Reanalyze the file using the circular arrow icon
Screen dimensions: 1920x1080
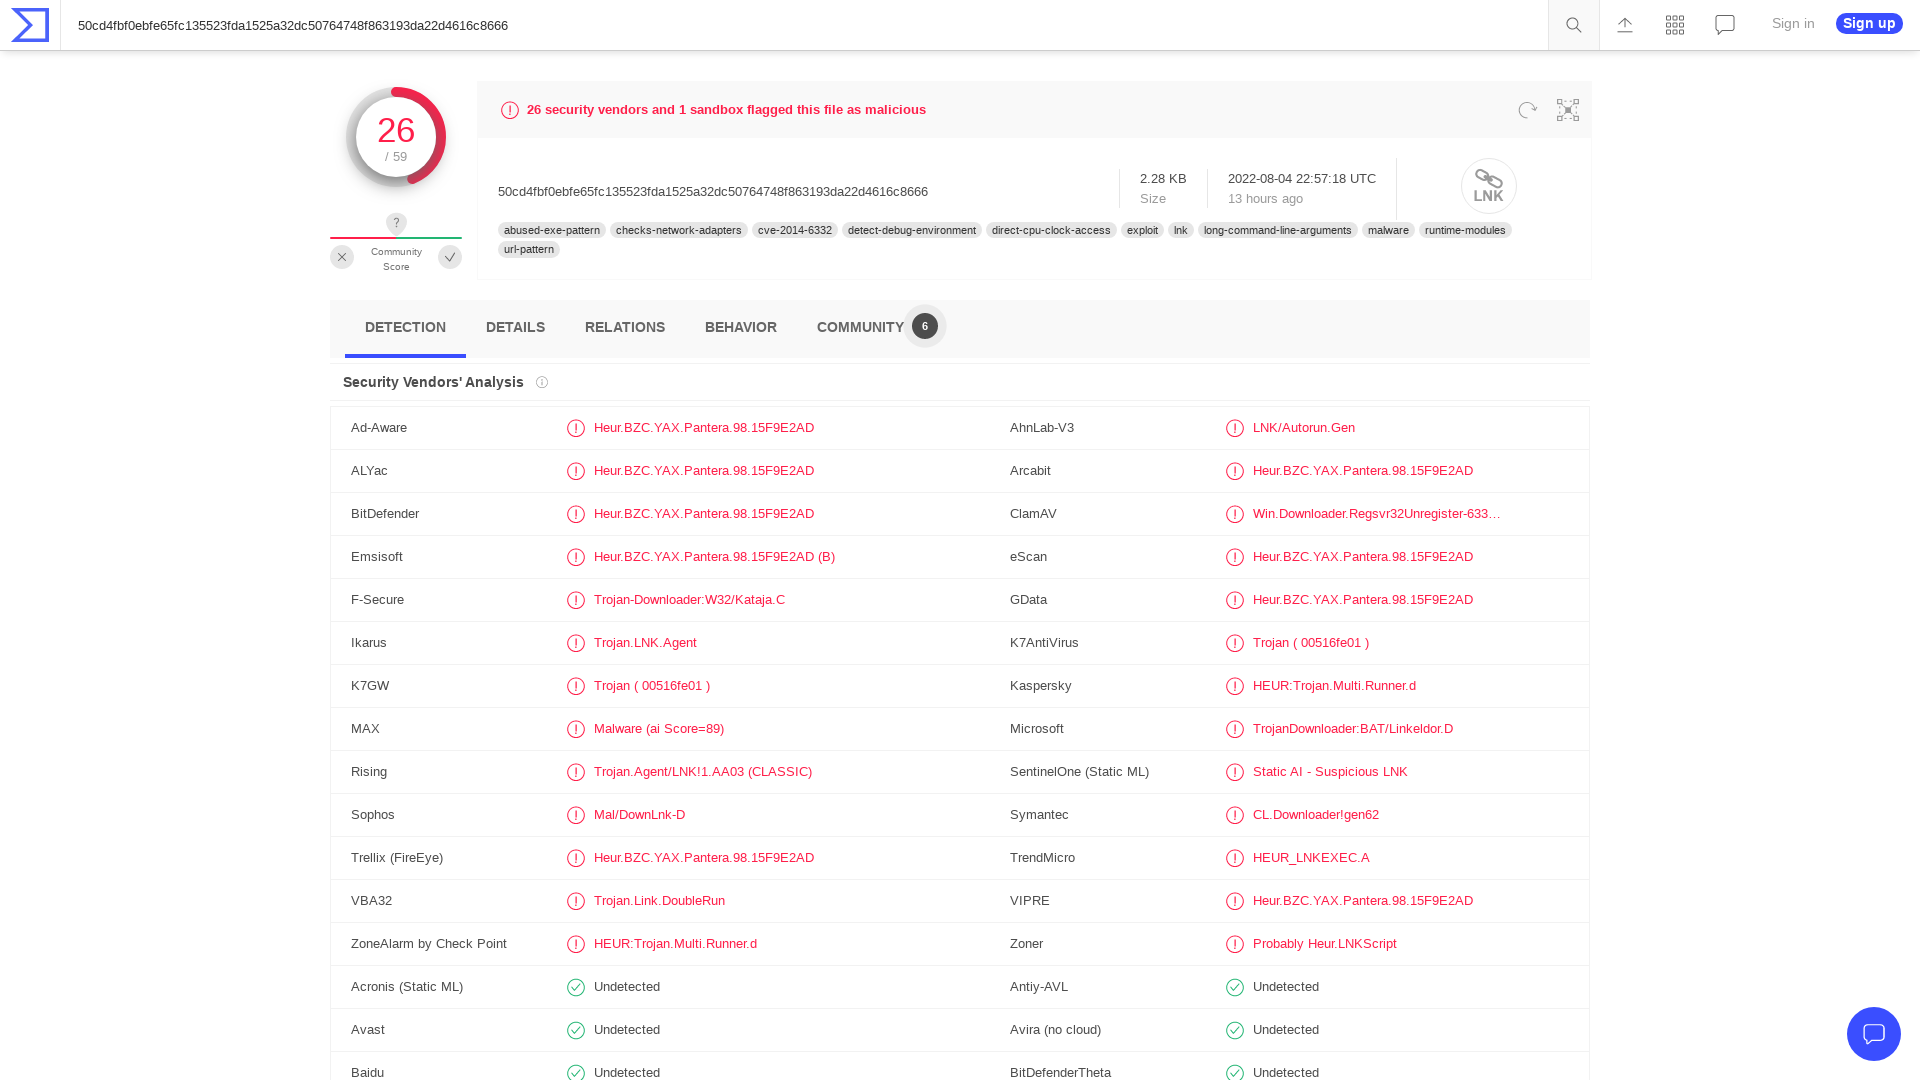(x=1526, y=110)
